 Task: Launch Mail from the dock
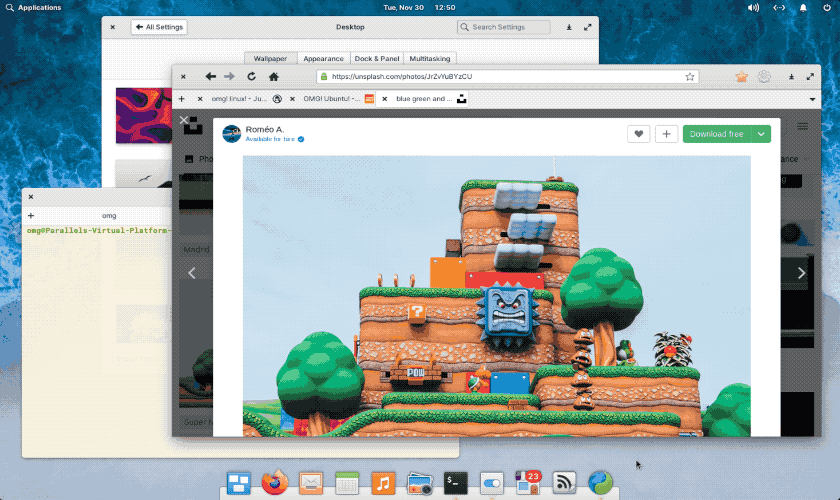click(x=311, y=483)
